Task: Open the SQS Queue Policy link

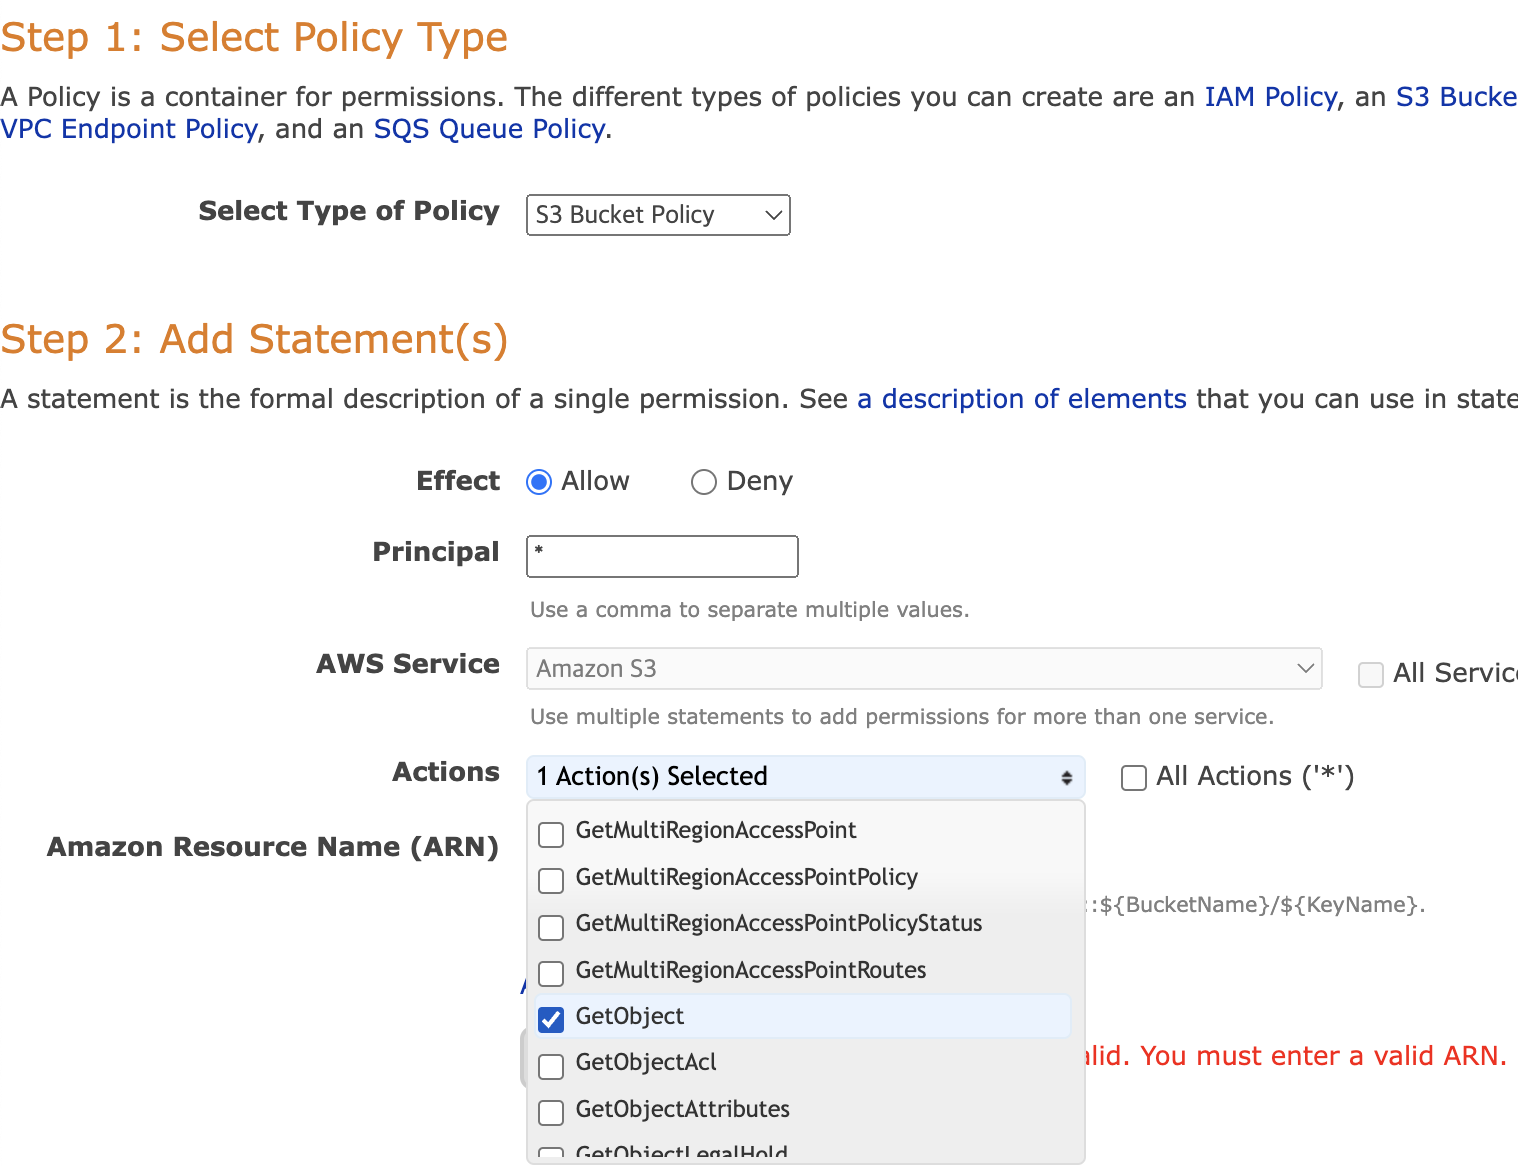Action: click(490, 129)
